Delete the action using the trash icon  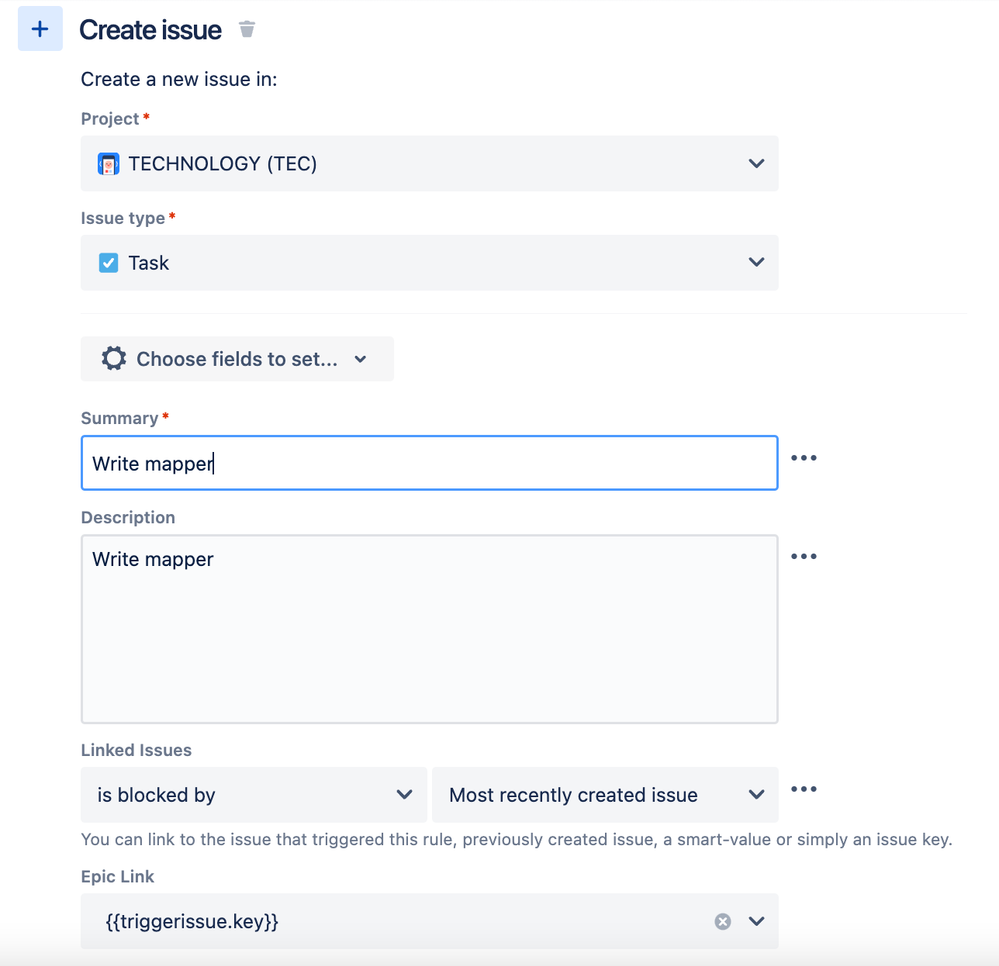(247, 29)
